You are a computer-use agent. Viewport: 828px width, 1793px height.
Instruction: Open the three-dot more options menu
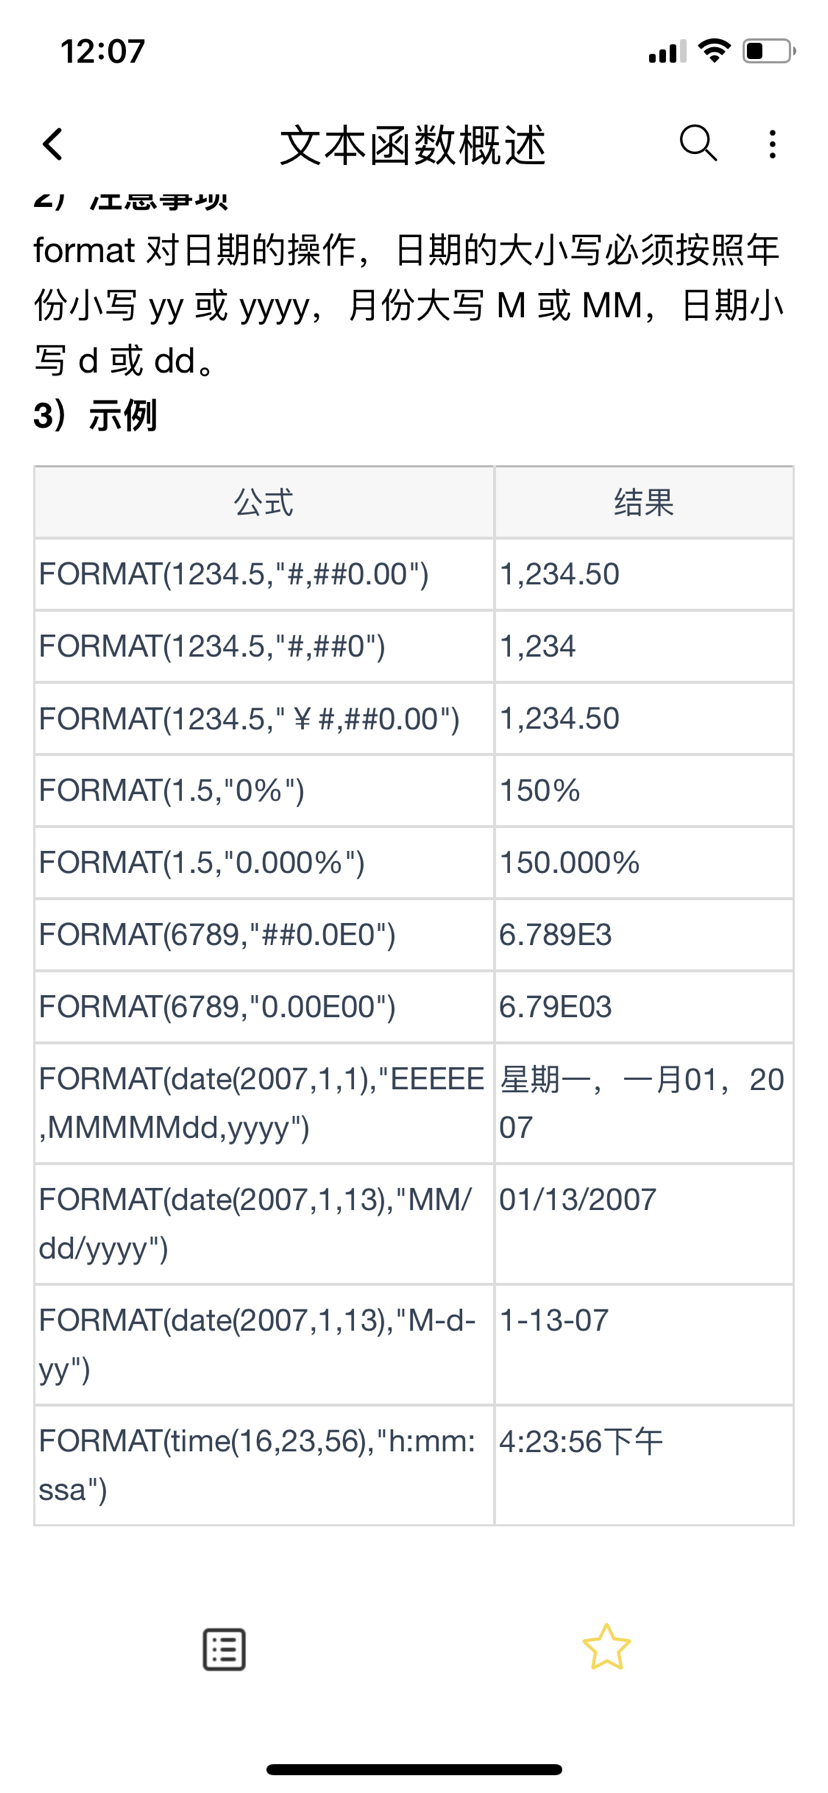[x=772, y=144]
